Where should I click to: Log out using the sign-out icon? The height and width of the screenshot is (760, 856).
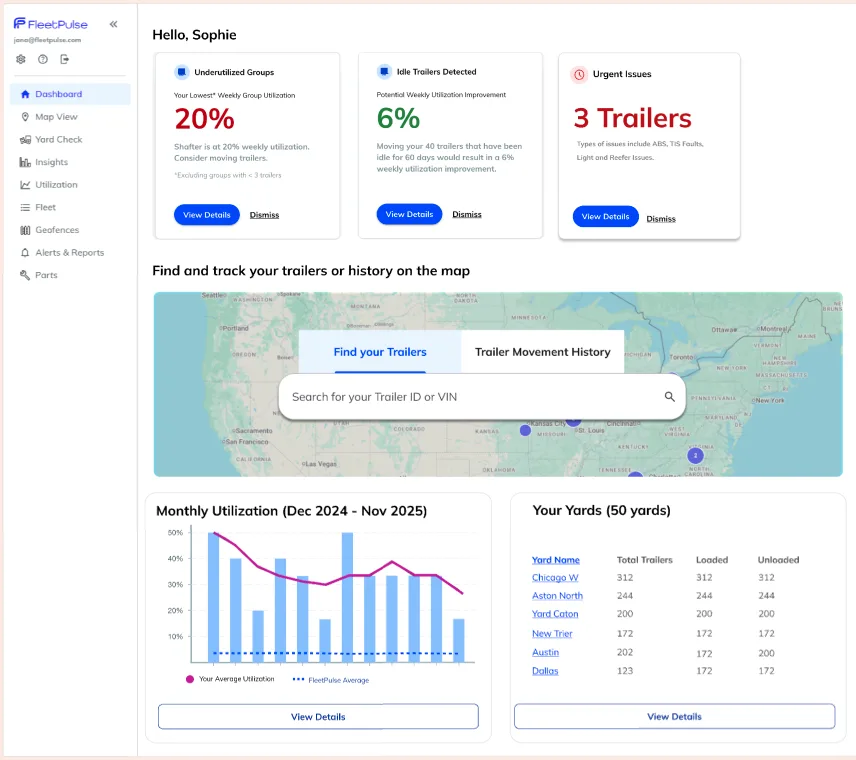65,59
